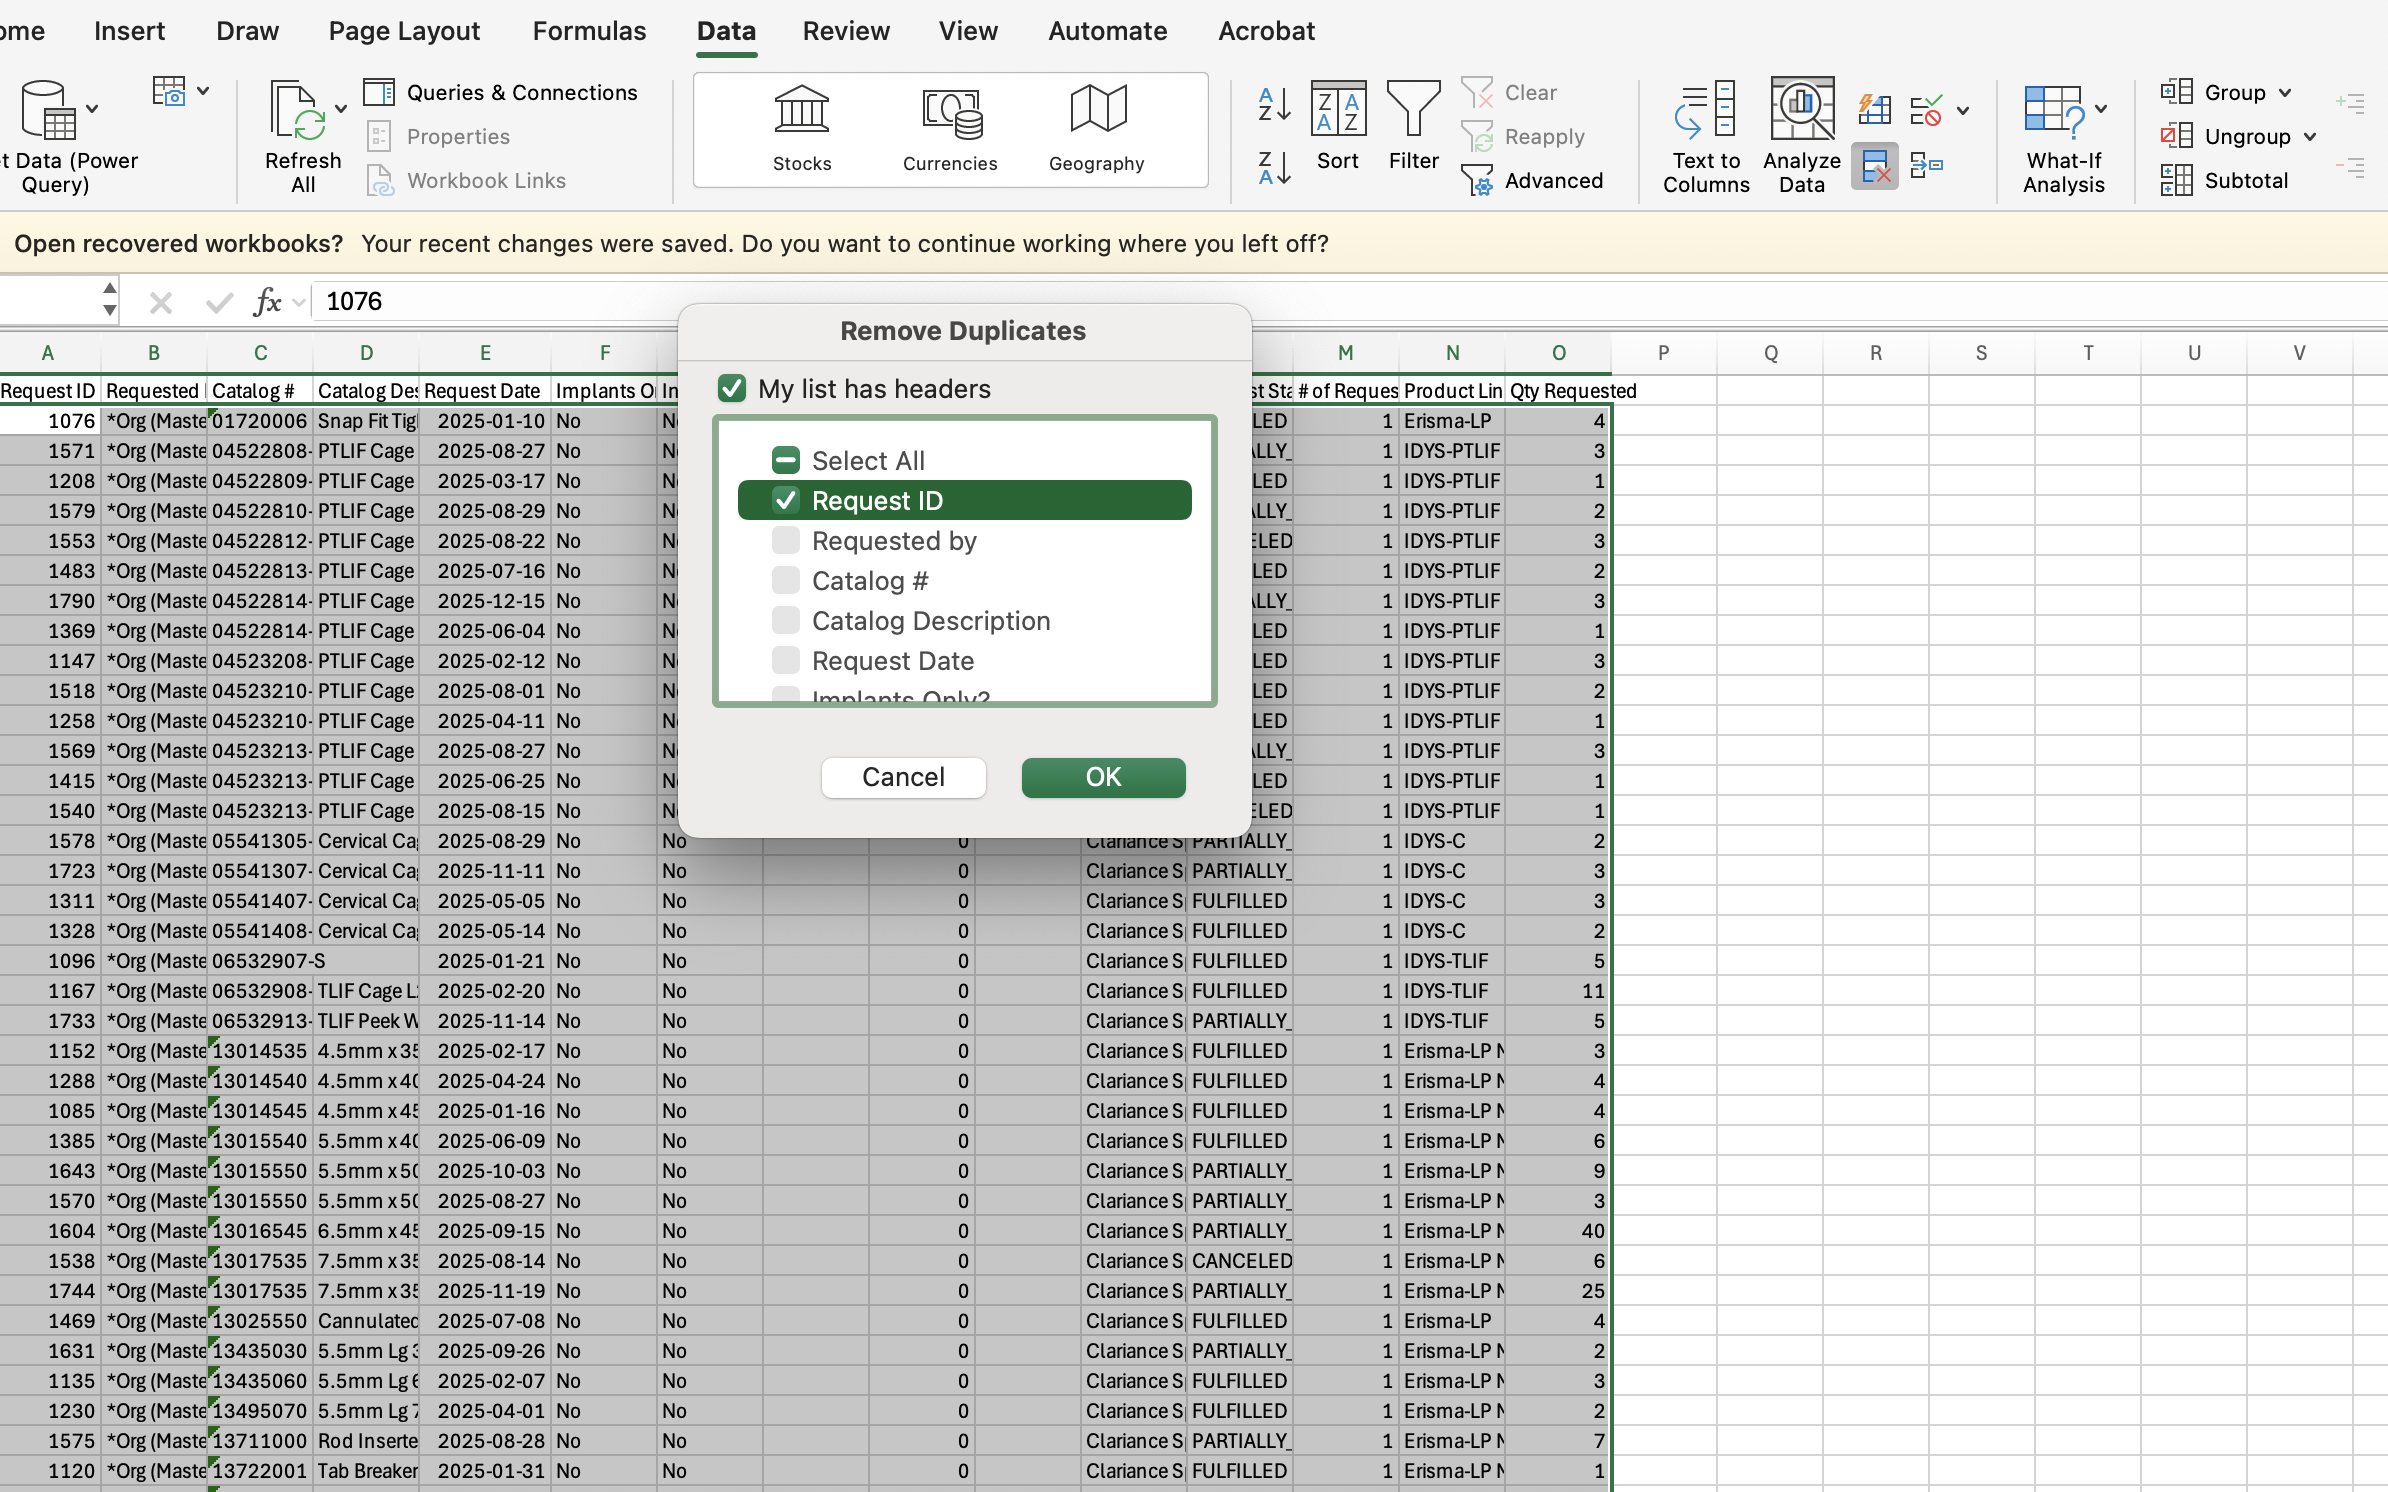
Task: Expand the Ungroup dropdown arrow
Action: (x=2310, y=137)
